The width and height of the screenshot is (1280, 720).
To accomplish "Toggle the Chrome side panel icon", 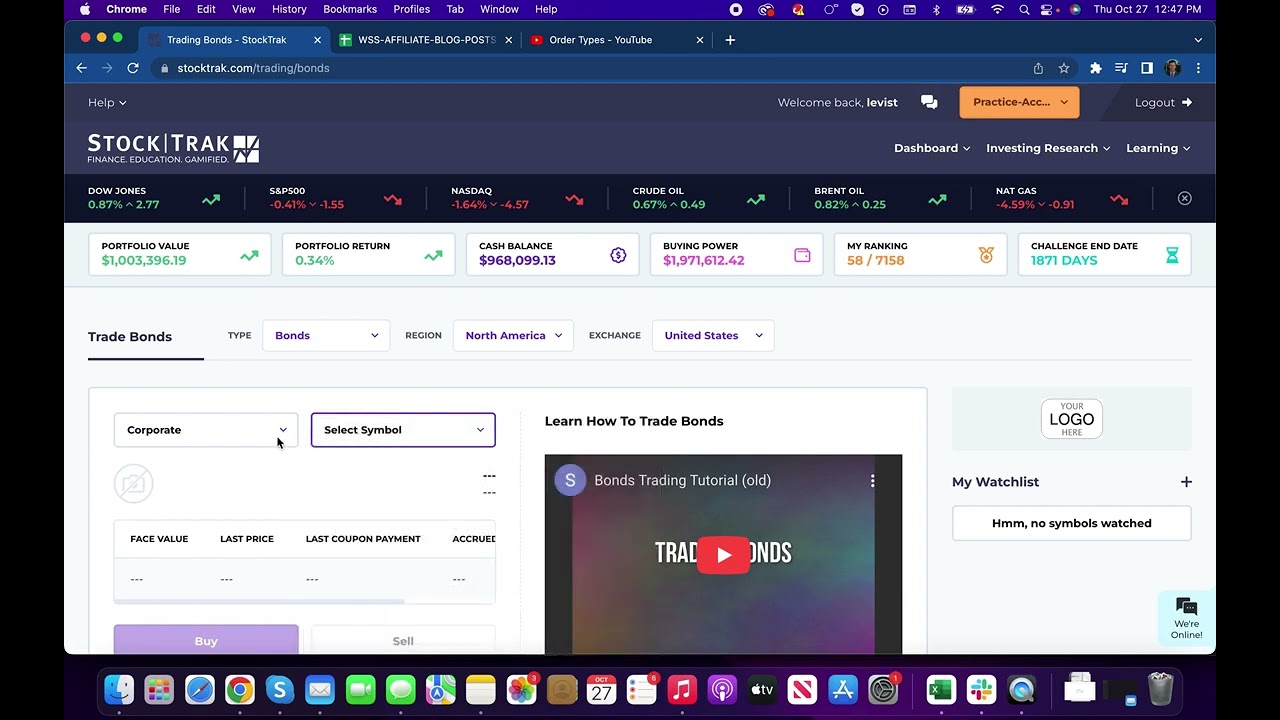I will pyautogui.click(x=1147, y=68).
